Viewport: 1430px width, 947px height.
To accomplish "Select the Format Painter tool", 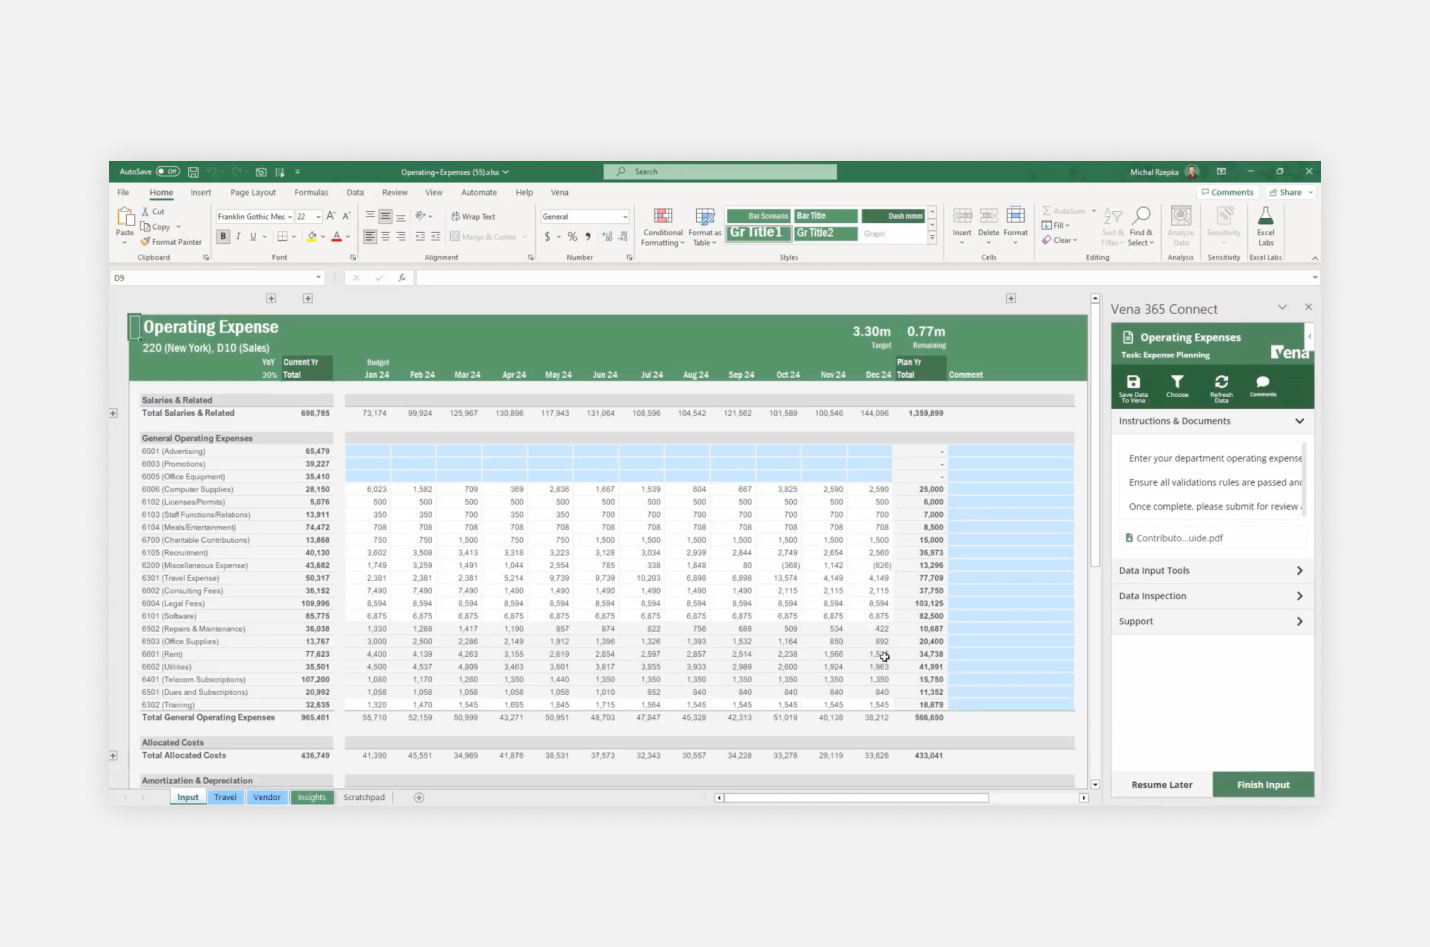I will tap(171, 241).
